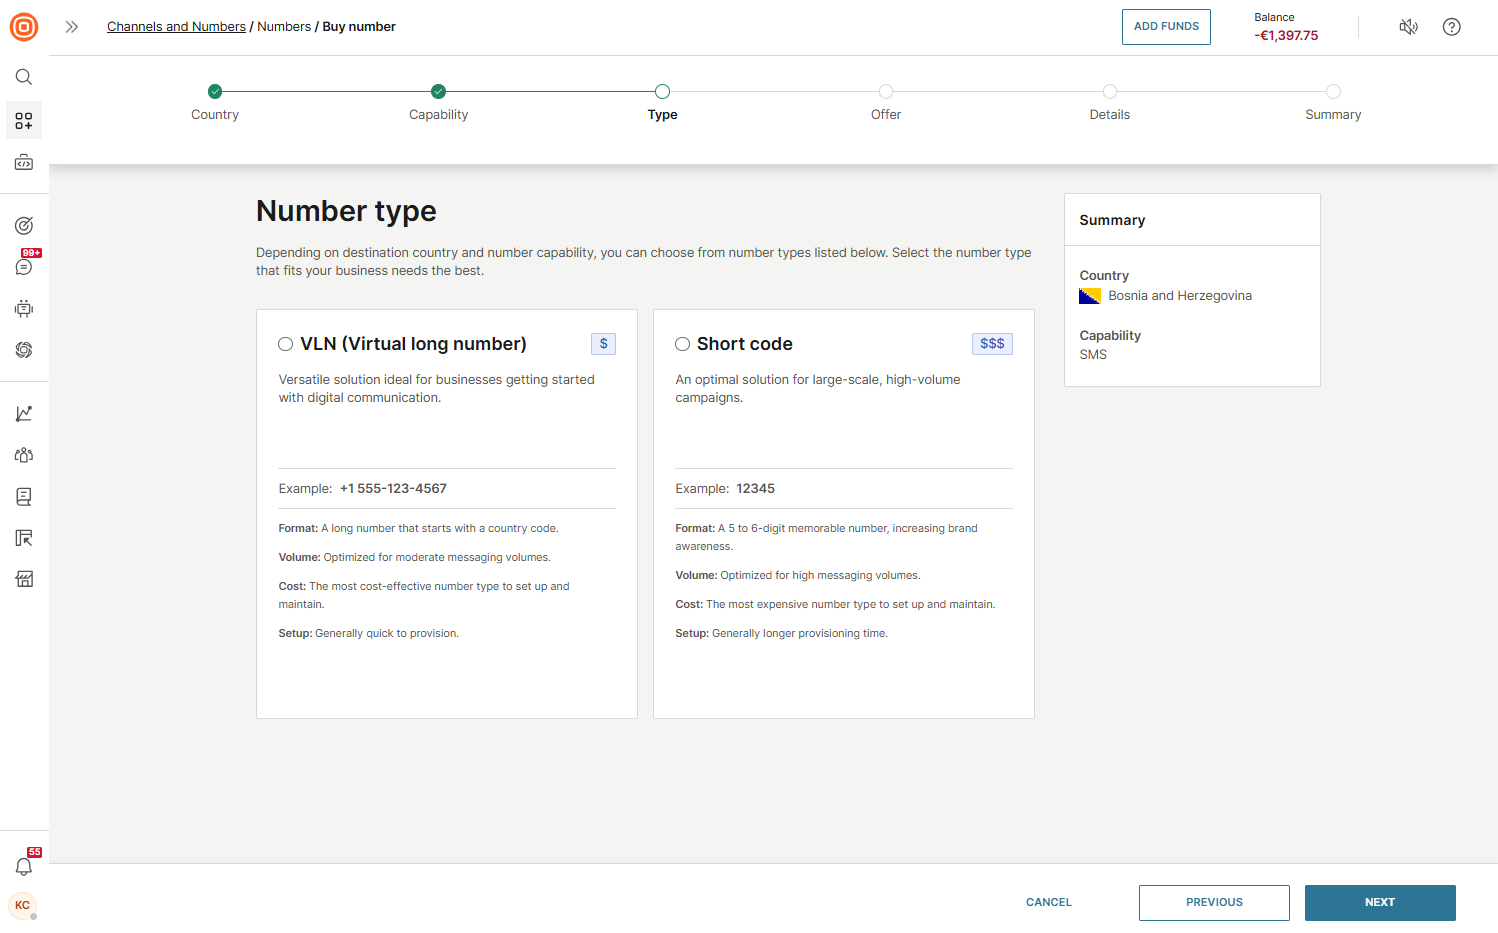
Task: Click the muted sound icon
Action: coord(1408,27)
